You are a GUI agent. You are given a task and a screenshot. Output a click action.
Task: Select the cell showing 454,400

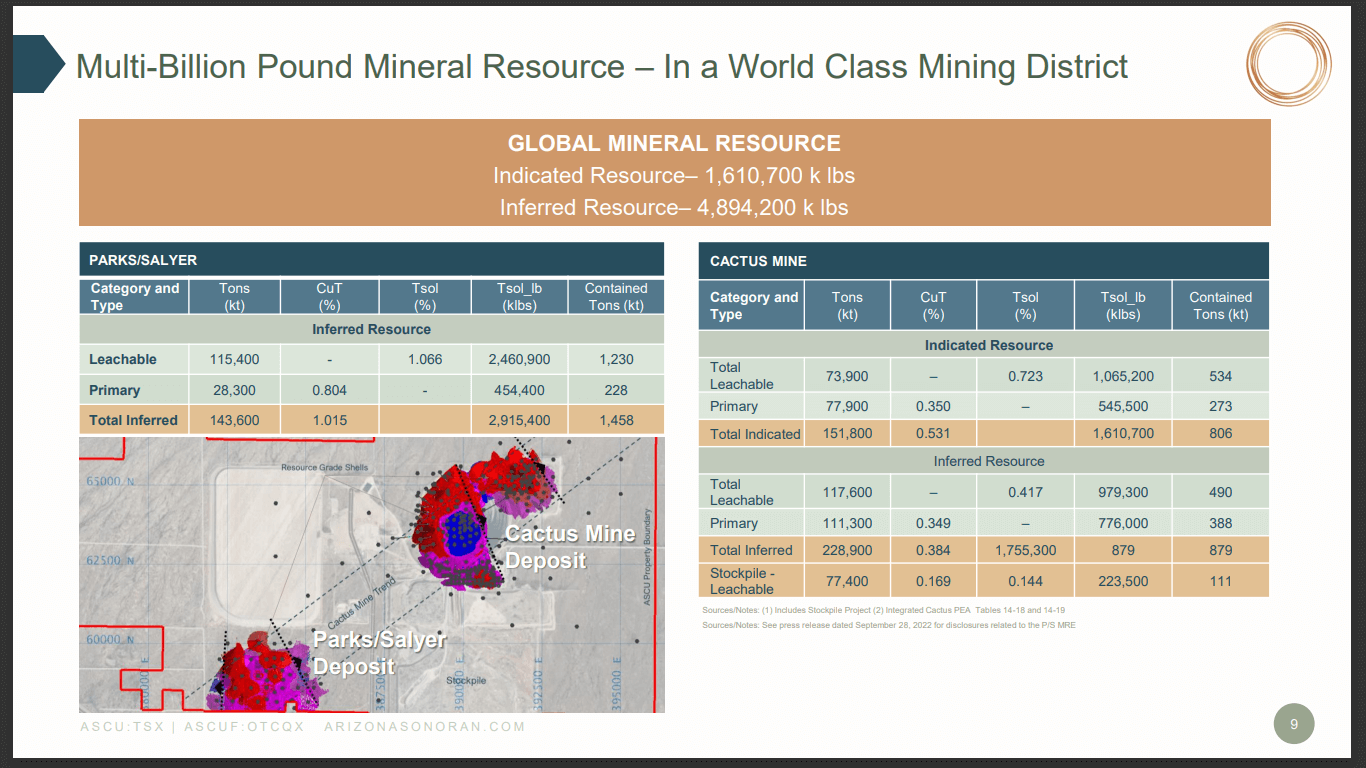pos(519,390)
